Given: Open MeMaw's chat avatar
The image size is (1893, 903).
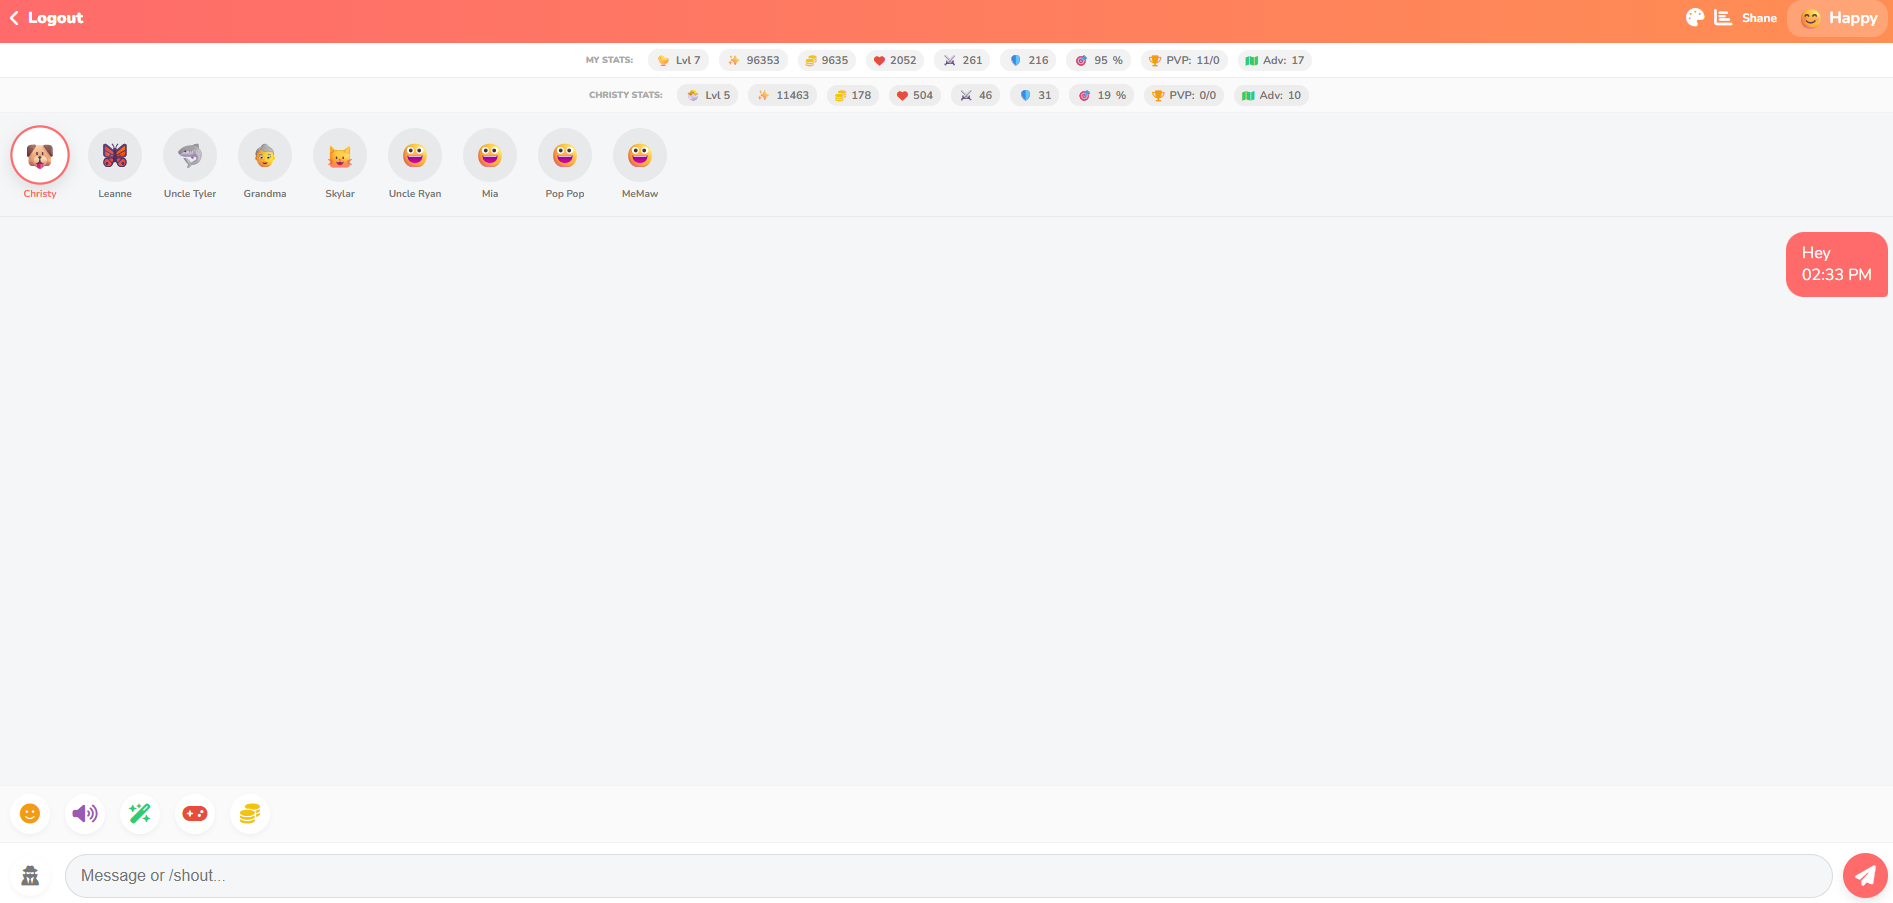Looking at the screenshot, I should click(x=640, y=155).
